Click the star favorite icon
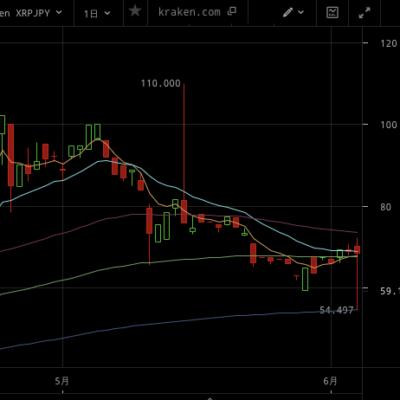The width and height of the screenshot is (400, 400). [135, 11]
